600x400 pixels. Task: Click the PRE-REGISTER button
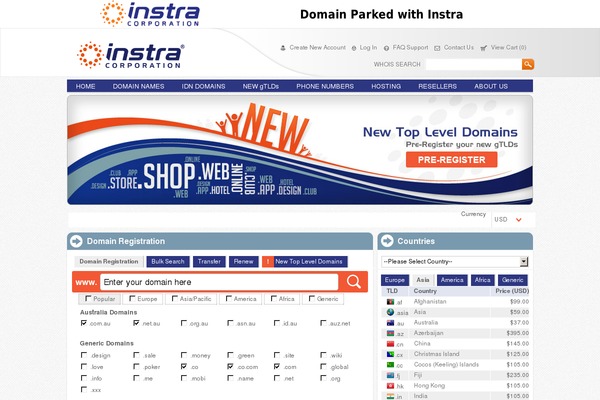452,160
